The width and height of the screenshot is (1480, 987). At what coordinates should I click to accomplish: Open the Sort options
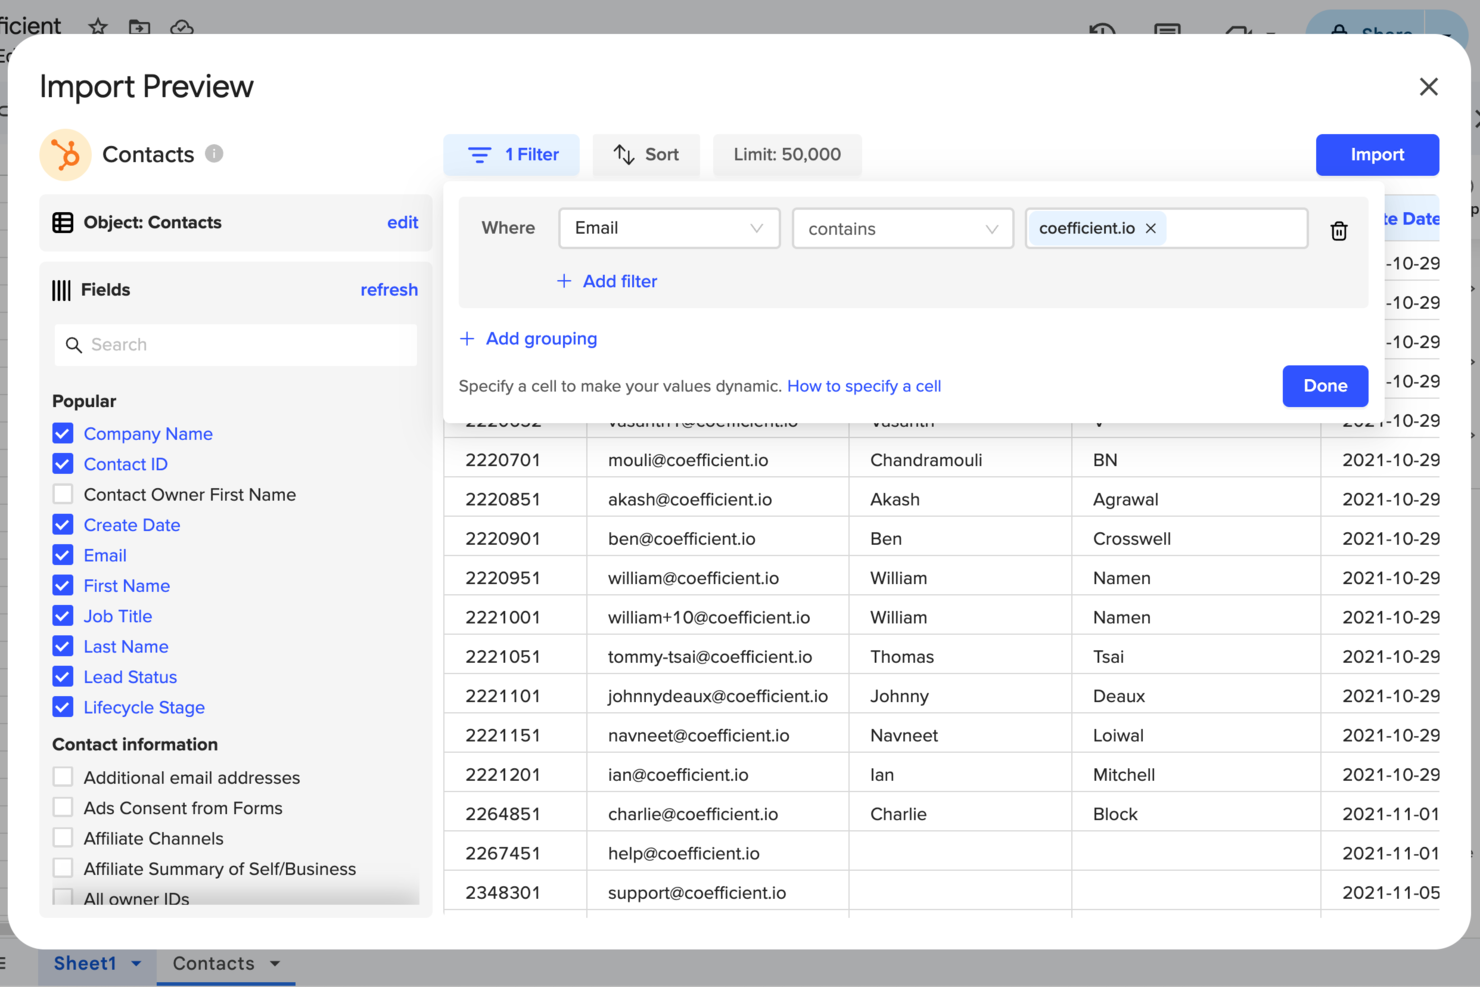(646, 154)
